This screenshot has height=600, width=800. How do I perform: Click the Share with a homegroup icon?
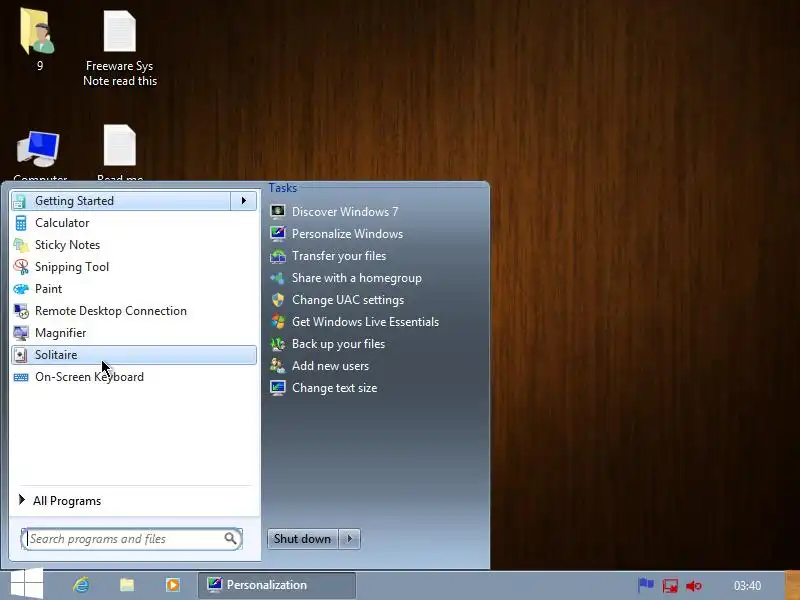coord(278,278)
